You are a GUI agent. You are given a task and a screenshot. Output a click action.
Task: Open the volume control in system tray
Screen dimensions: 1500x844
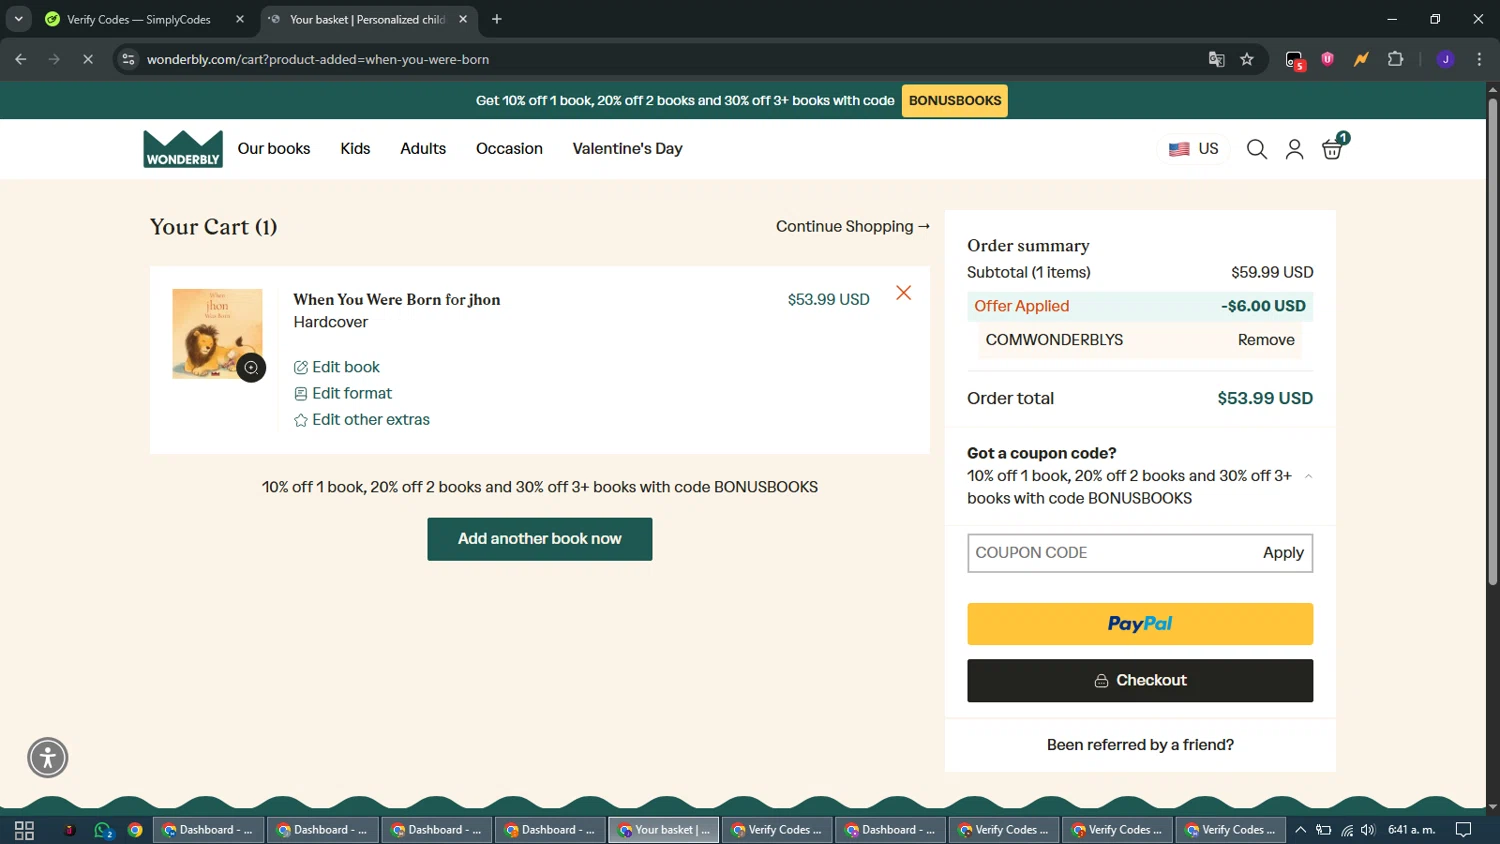coord(1368,830)
